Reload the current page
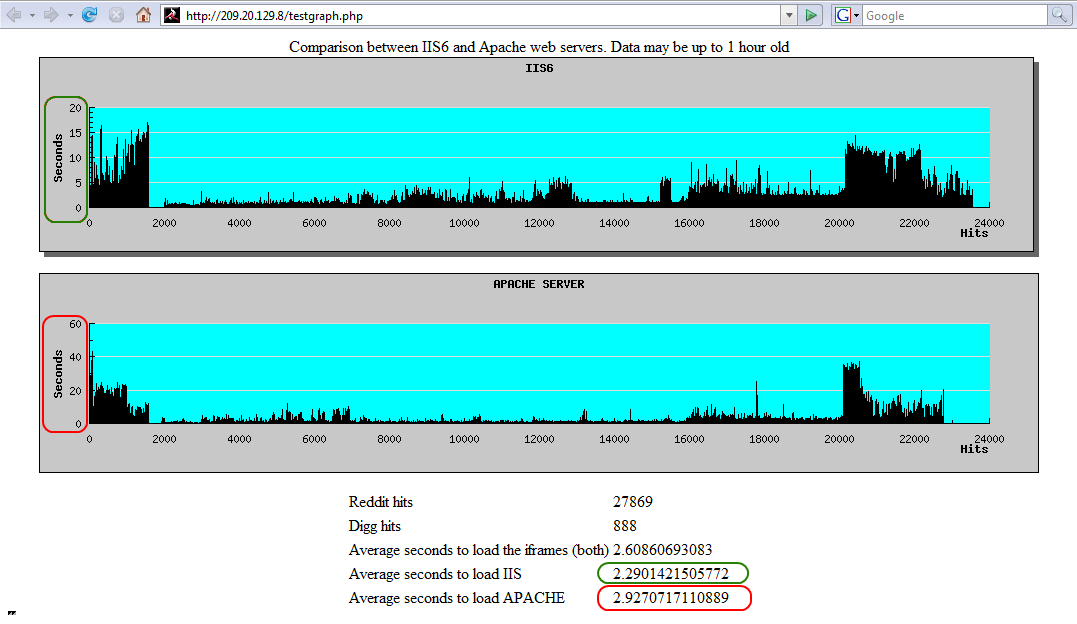Screen dimensions: 1077x624 [x=90, y=15]
